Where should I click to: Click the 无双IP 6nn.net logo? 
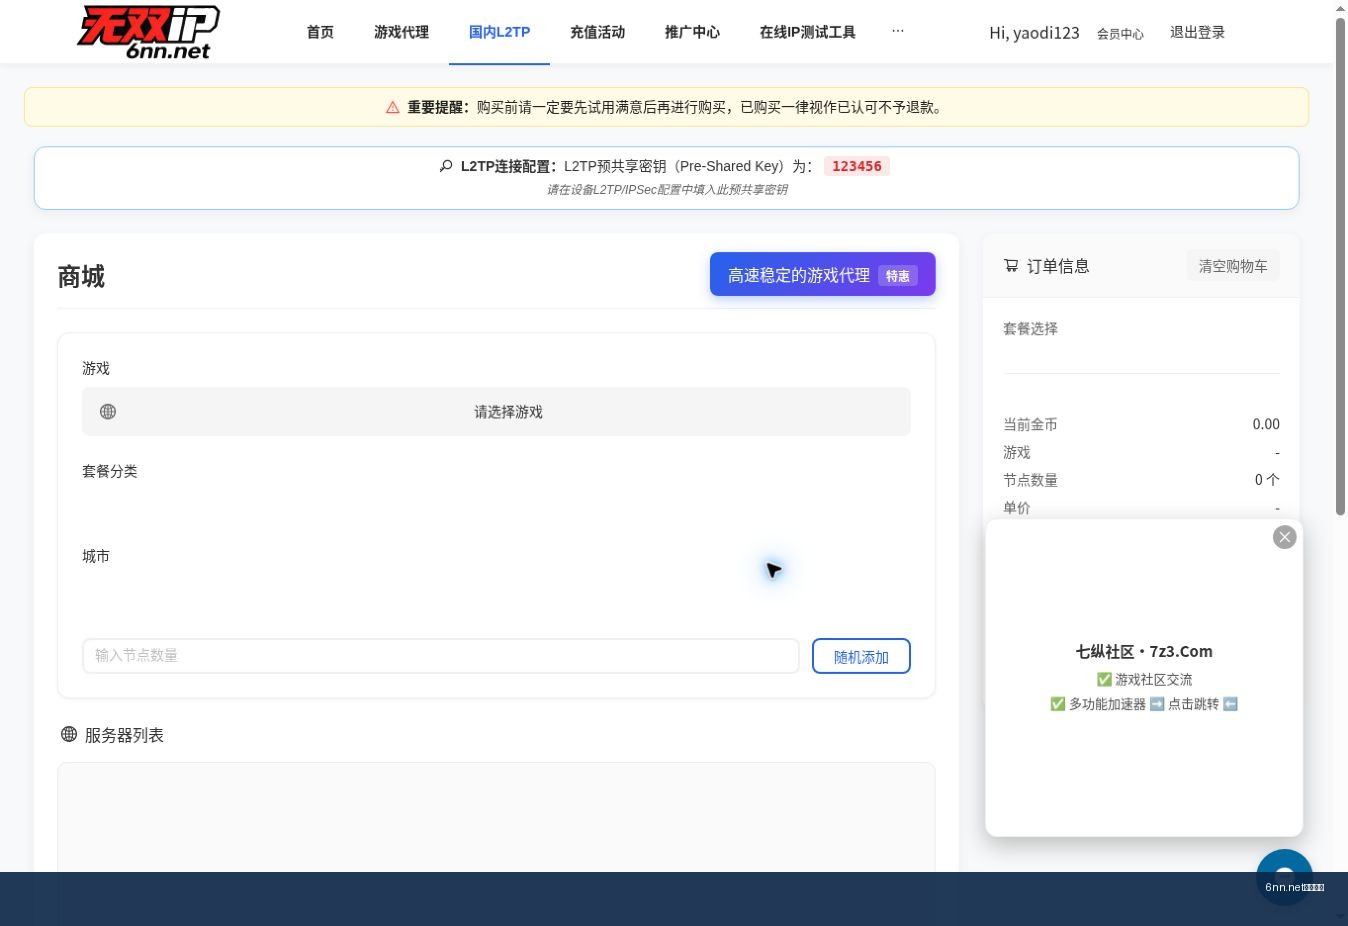[x=148, y=32]
